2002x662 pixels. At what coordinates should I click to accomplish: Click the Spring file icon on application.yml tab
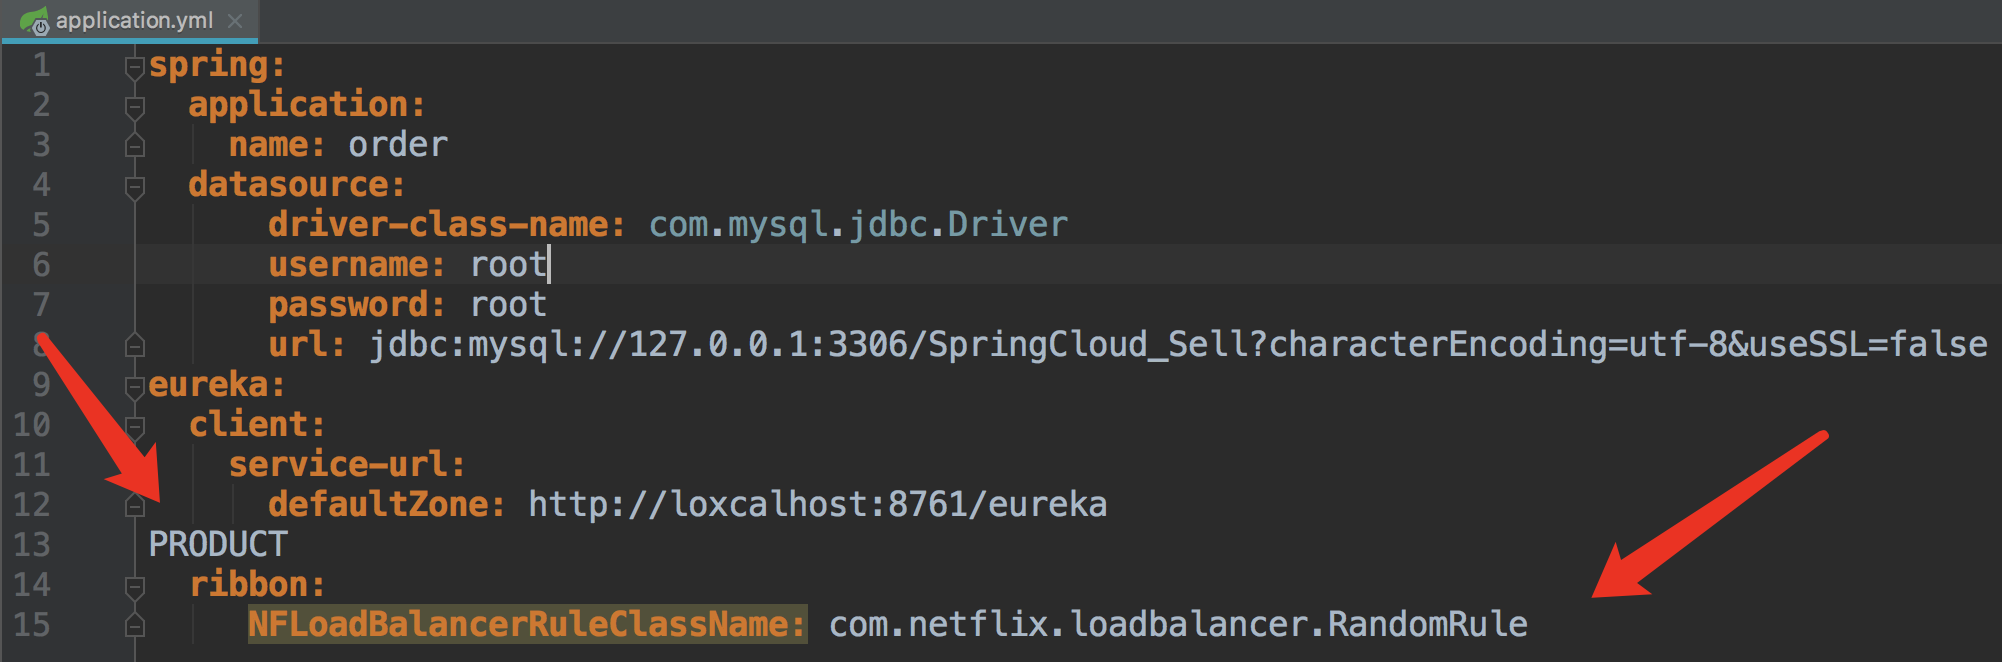point(34,21)
